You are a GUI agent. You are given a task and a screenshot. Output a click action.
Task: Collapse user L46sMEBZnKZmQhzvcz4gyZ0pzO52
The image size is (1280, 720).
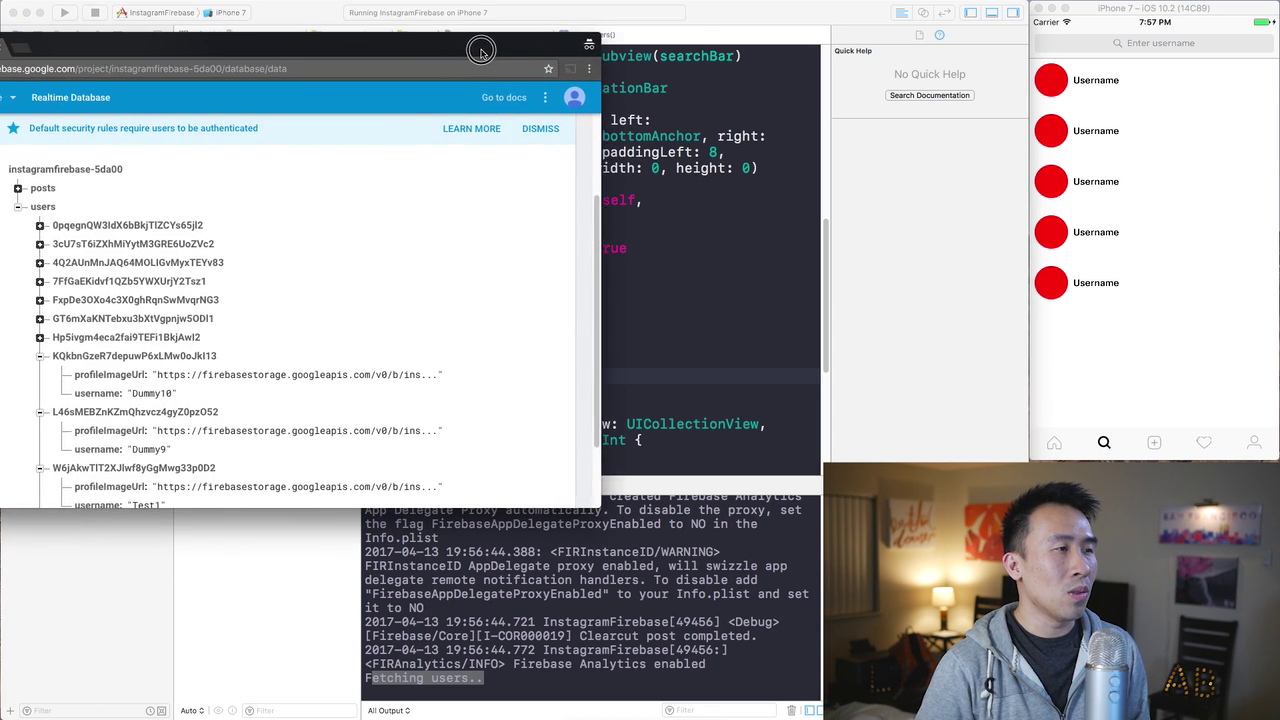tap(40, 412)
